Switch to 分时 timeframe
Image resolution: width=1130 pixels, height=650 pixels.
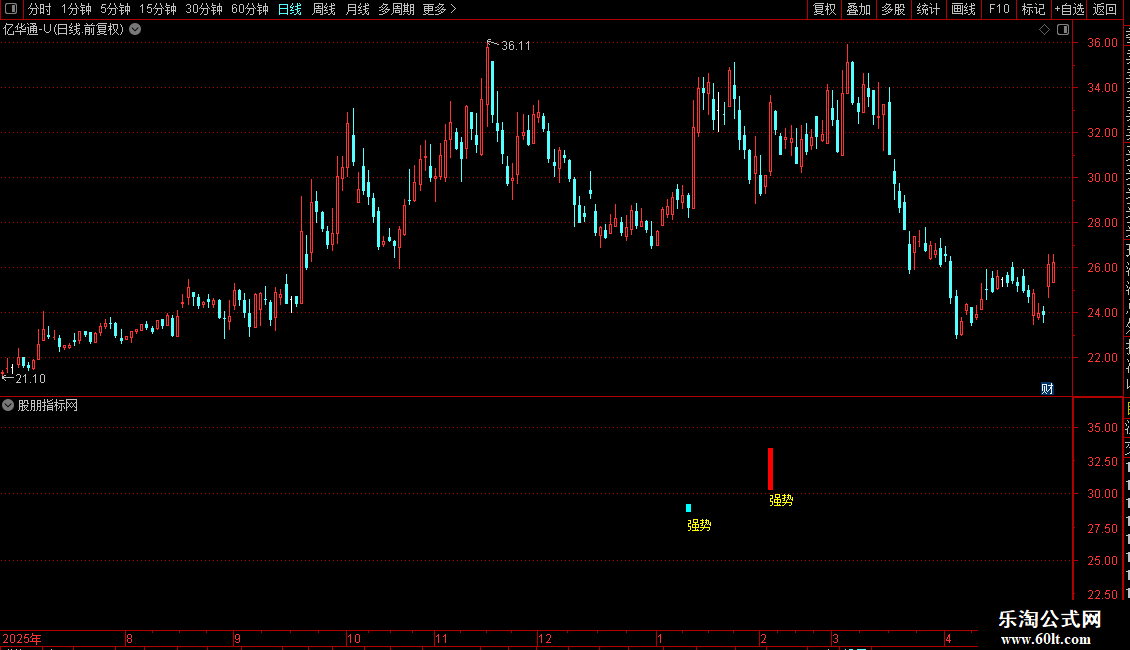tap(40, 9)
